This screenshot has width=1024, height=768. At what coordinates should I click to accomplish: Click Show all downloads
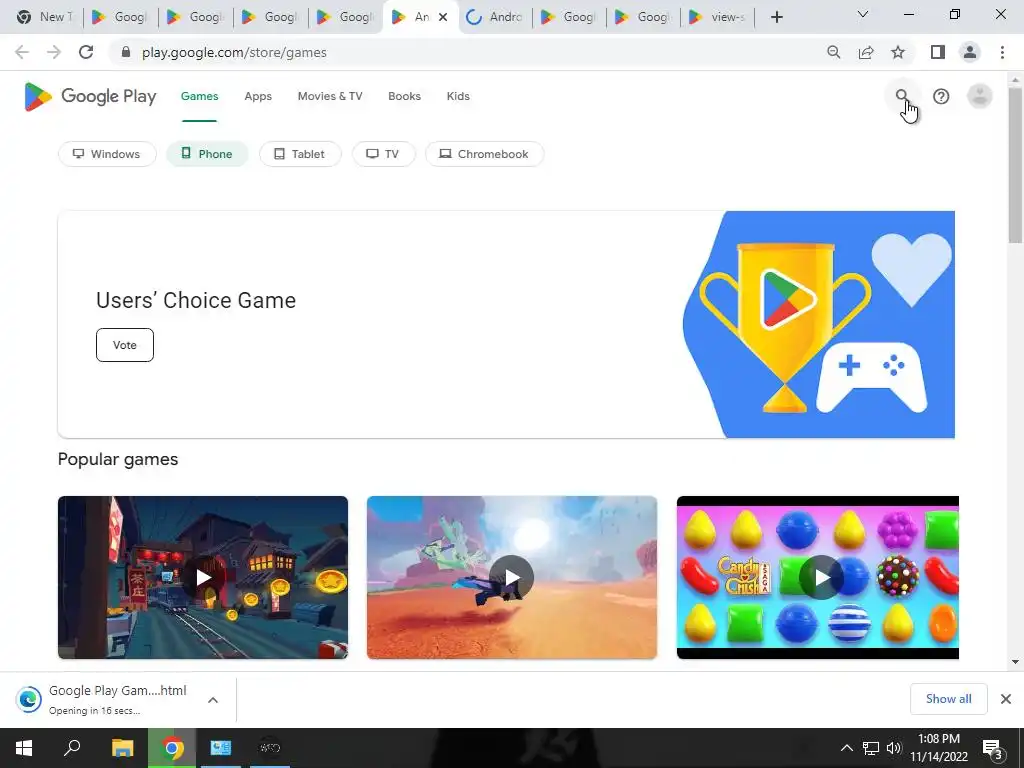click(948, 699)
